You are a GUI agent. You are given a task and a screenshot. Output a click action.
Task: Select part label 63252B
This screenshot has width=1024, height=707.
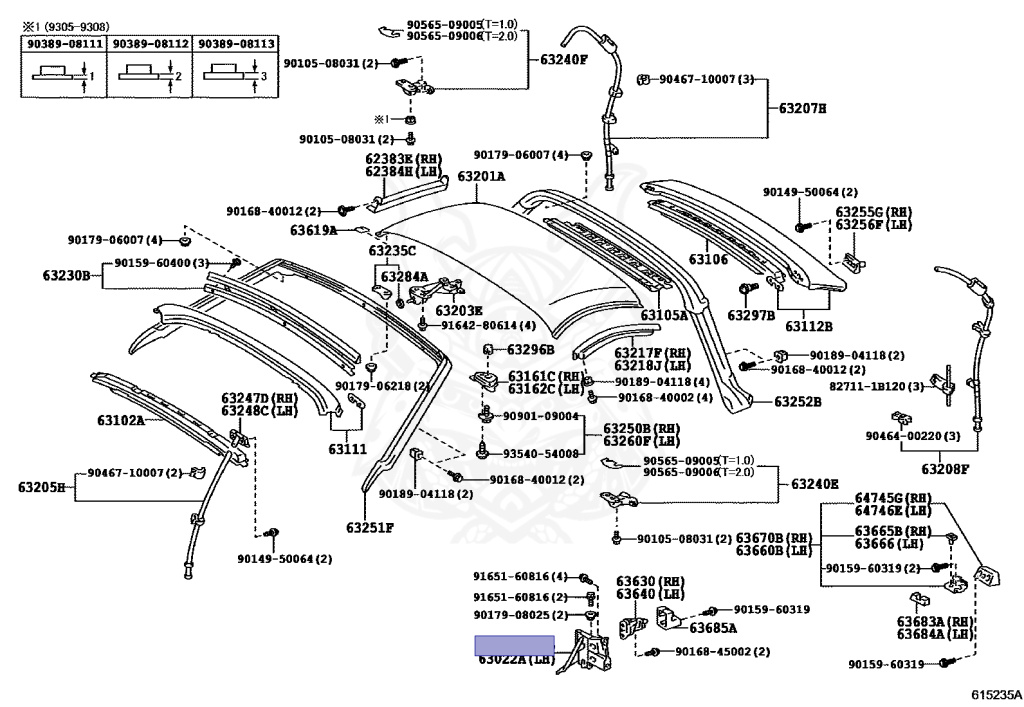click(797, 401)
